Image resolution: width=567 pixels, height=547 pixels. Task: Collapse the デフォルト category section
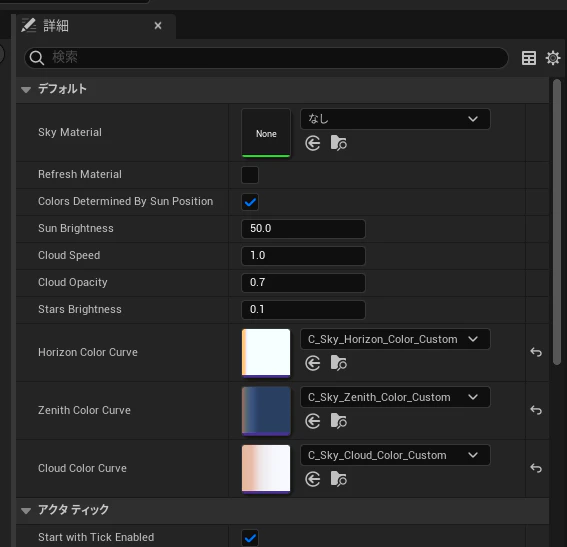pos(26,89)
